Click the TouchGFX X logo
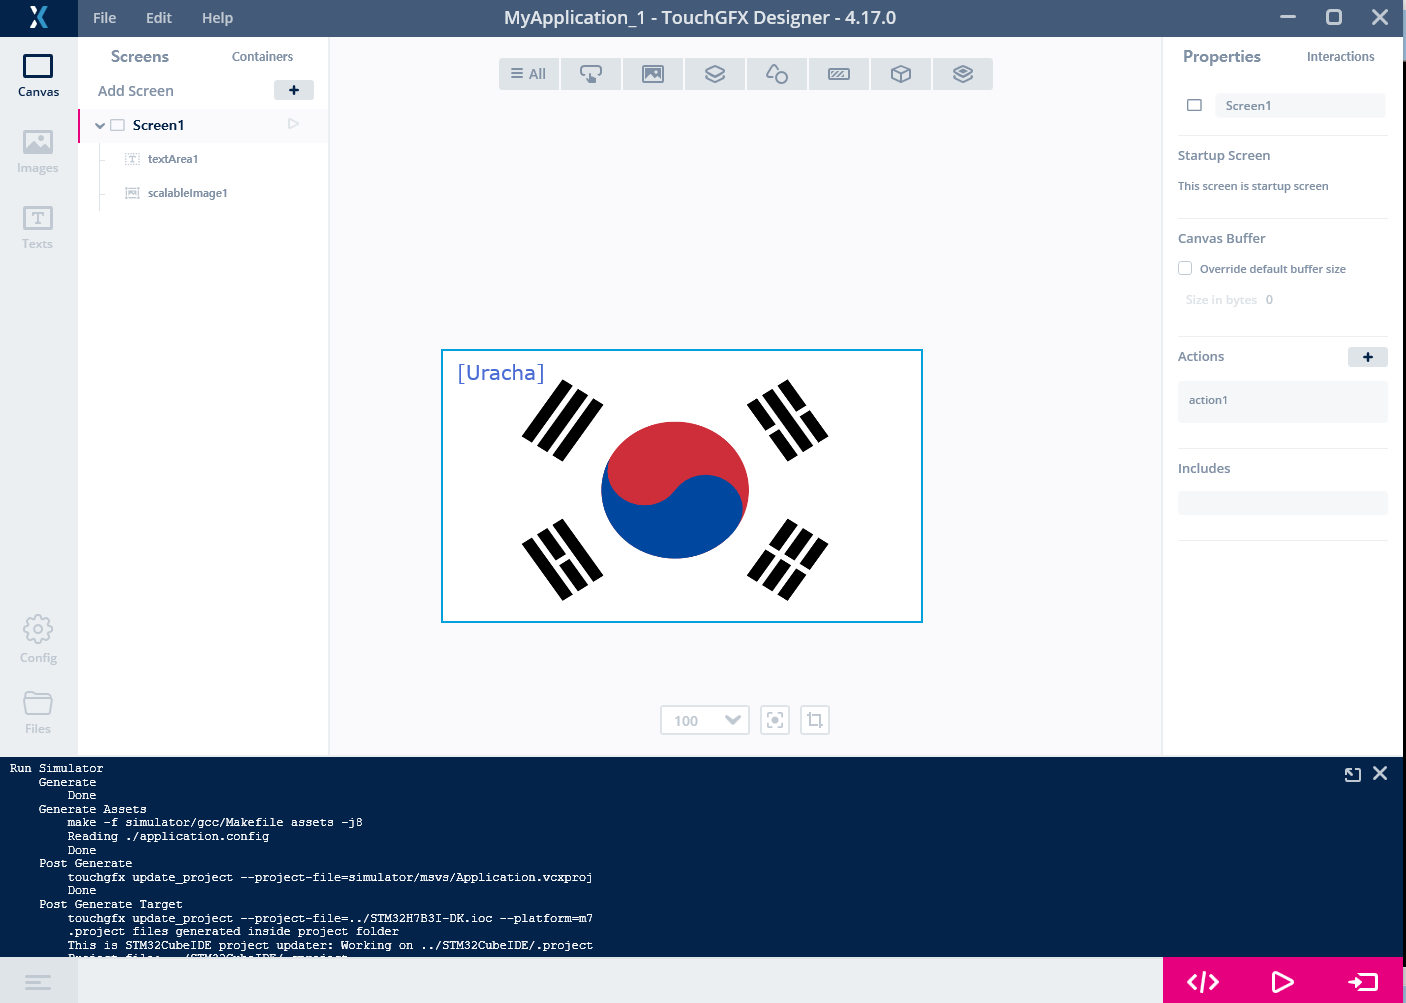Image resolution: width=1406 pixels, height=1003 pixels. pos(38,18)
